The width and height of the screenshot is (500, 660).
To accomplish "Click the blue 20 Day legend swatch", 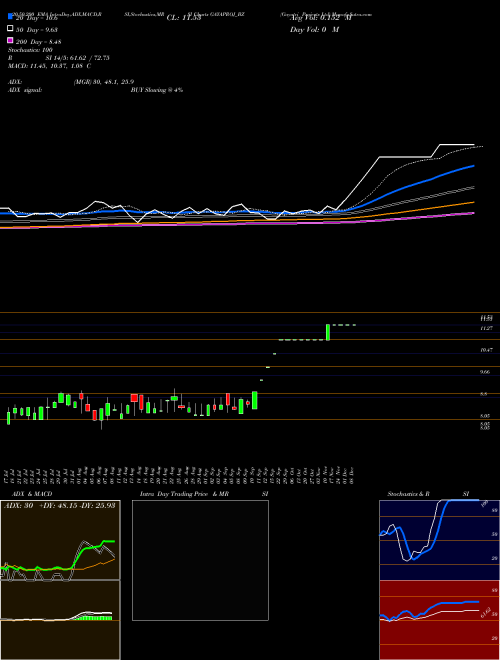I will click(10, 16).
